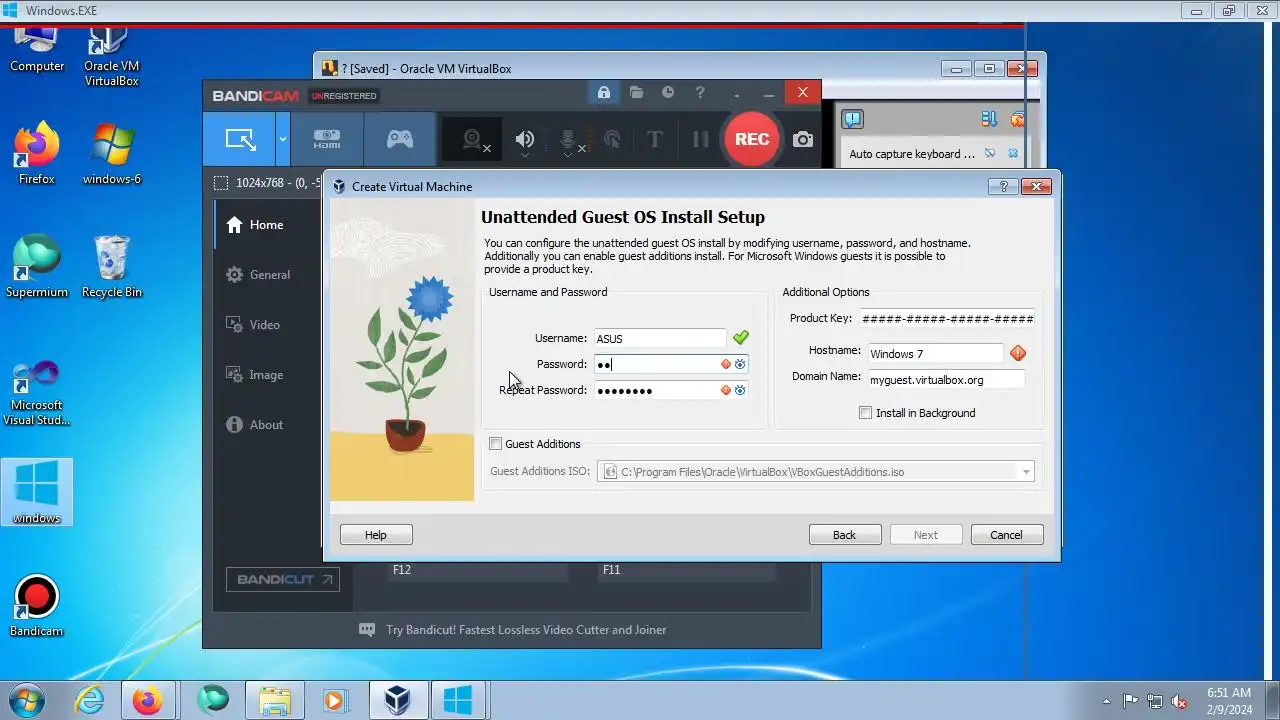Click red warning icon in Repeat Password field

(x=726, y=390)
